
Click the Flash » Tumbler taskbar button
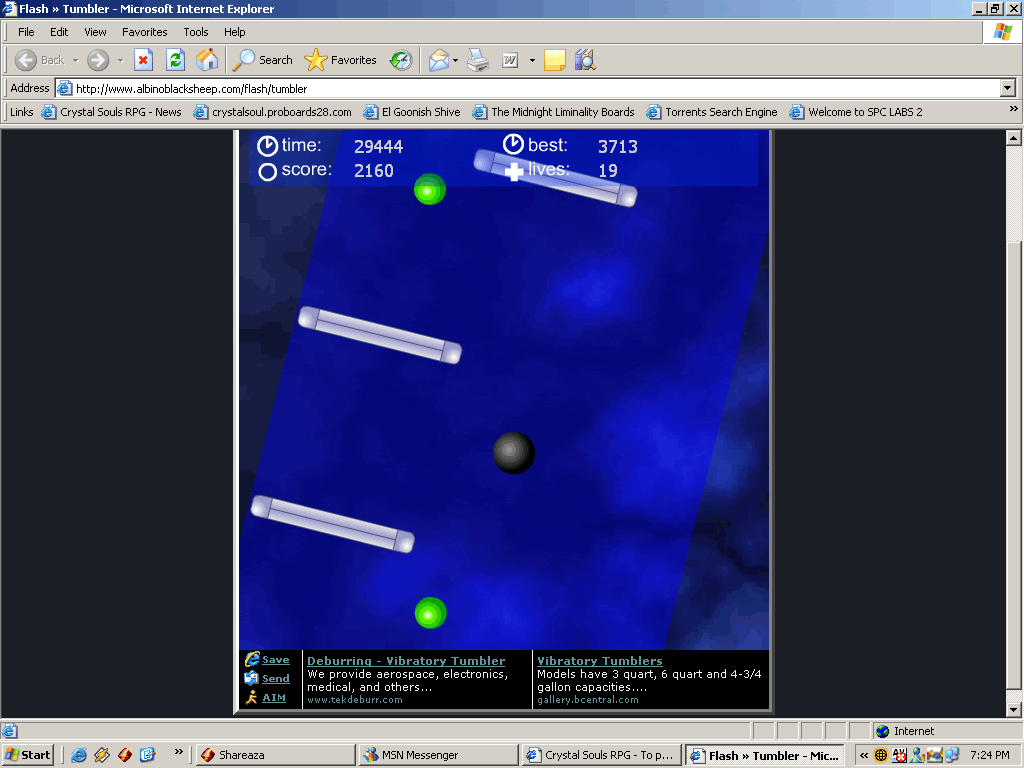click(764, 756)
